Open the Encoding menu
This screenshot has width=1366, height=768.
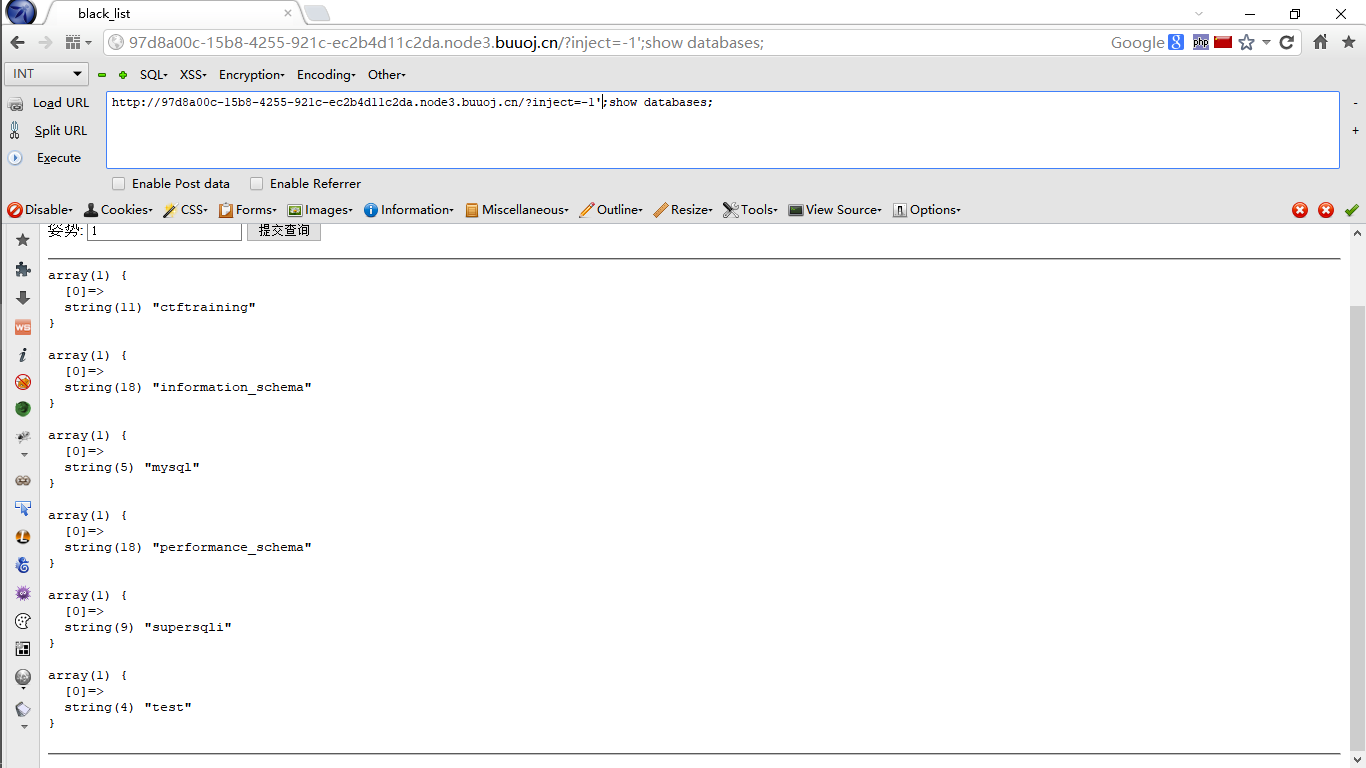(326, 75)
